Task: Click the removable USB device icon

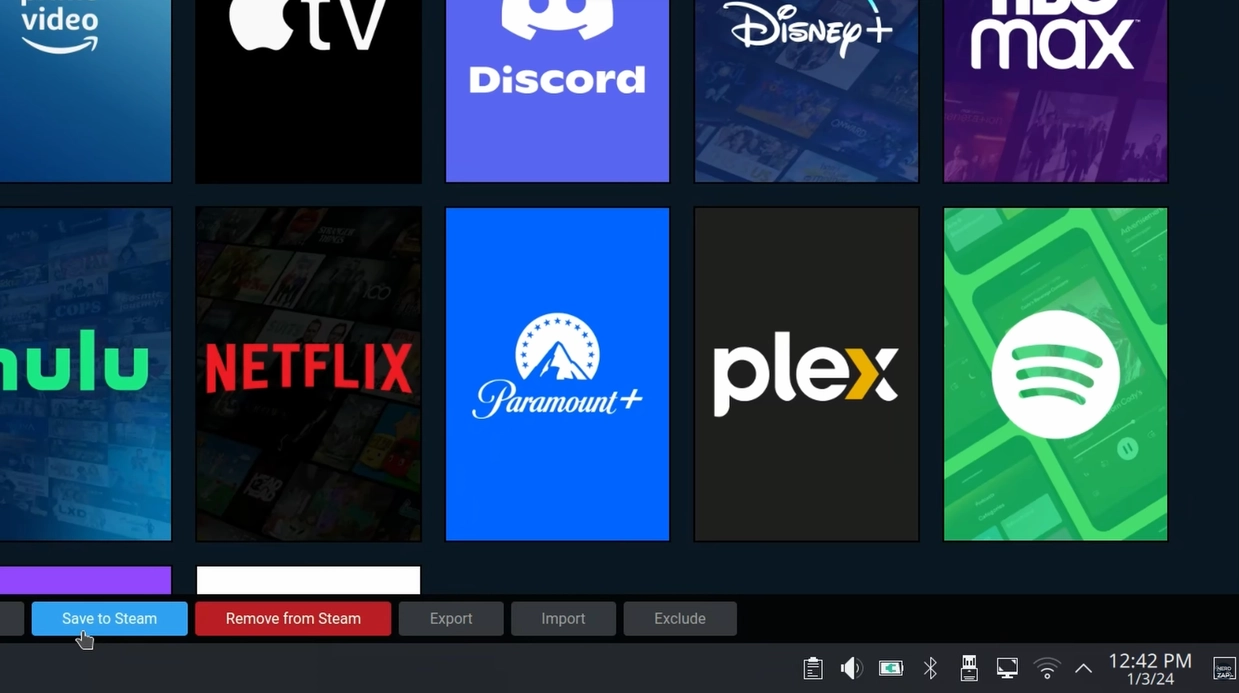Action: point(968,668)
